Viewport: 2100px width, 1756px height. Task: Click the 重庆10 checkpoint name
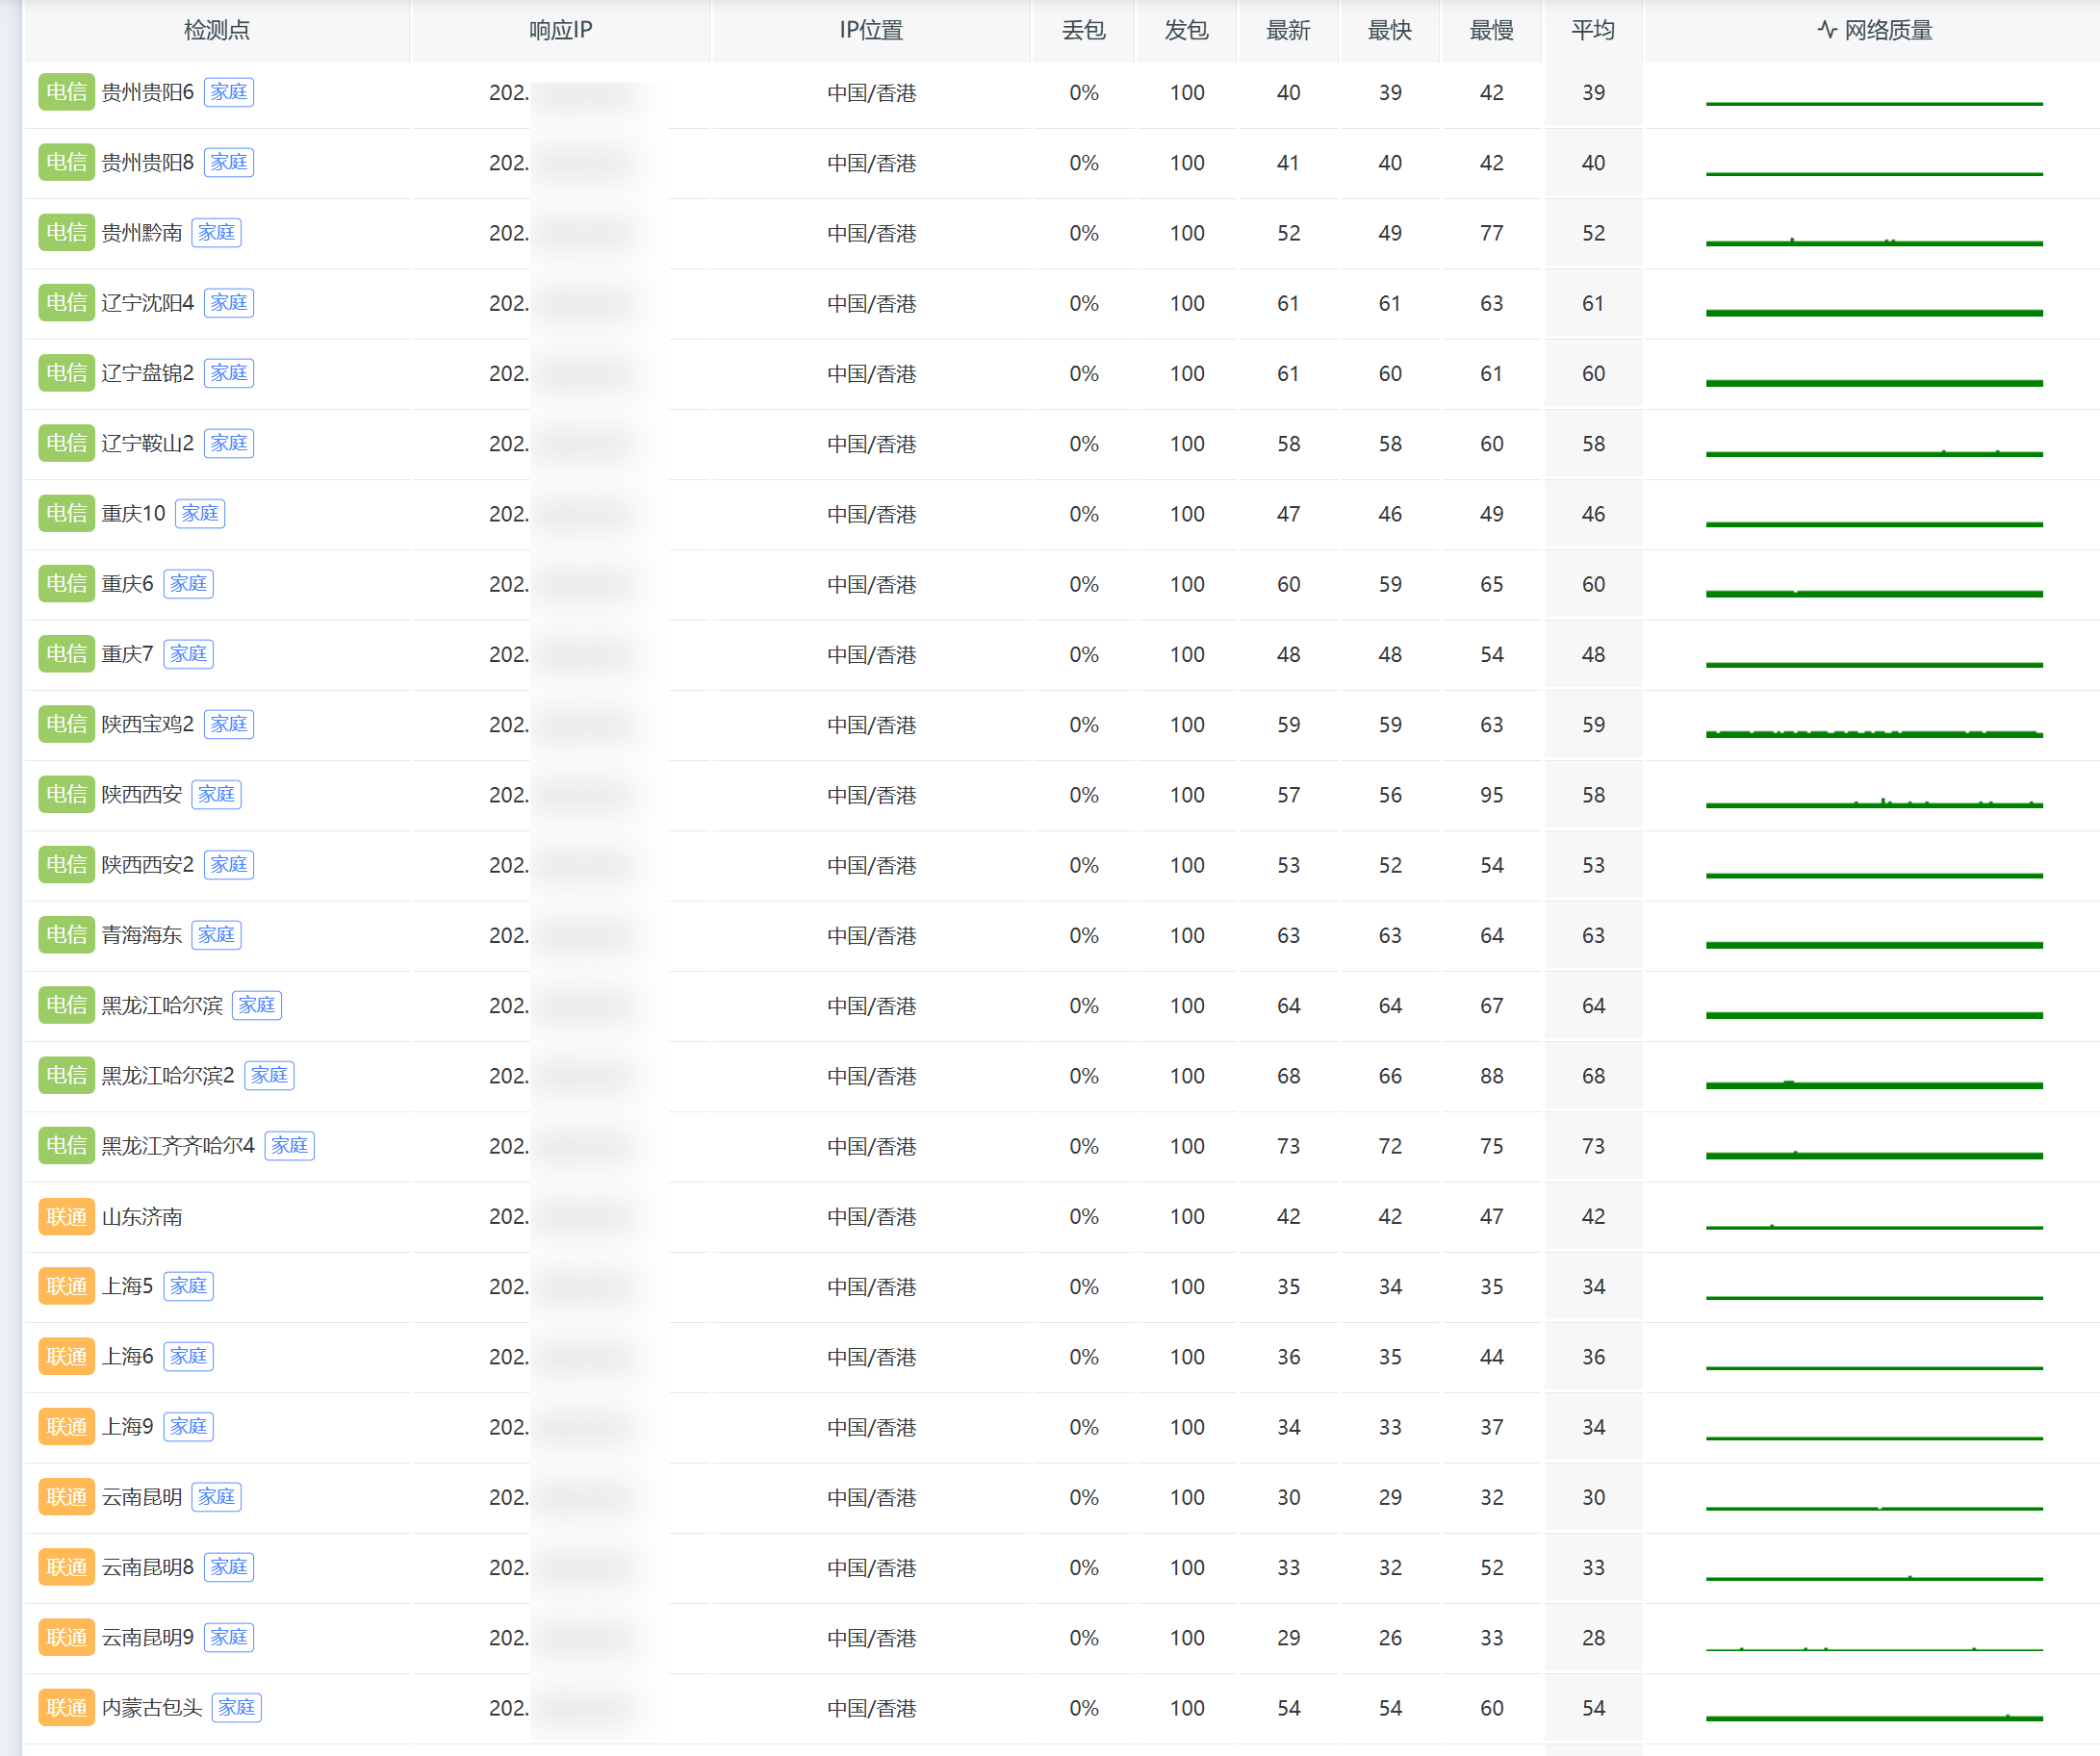coord(134,513)
